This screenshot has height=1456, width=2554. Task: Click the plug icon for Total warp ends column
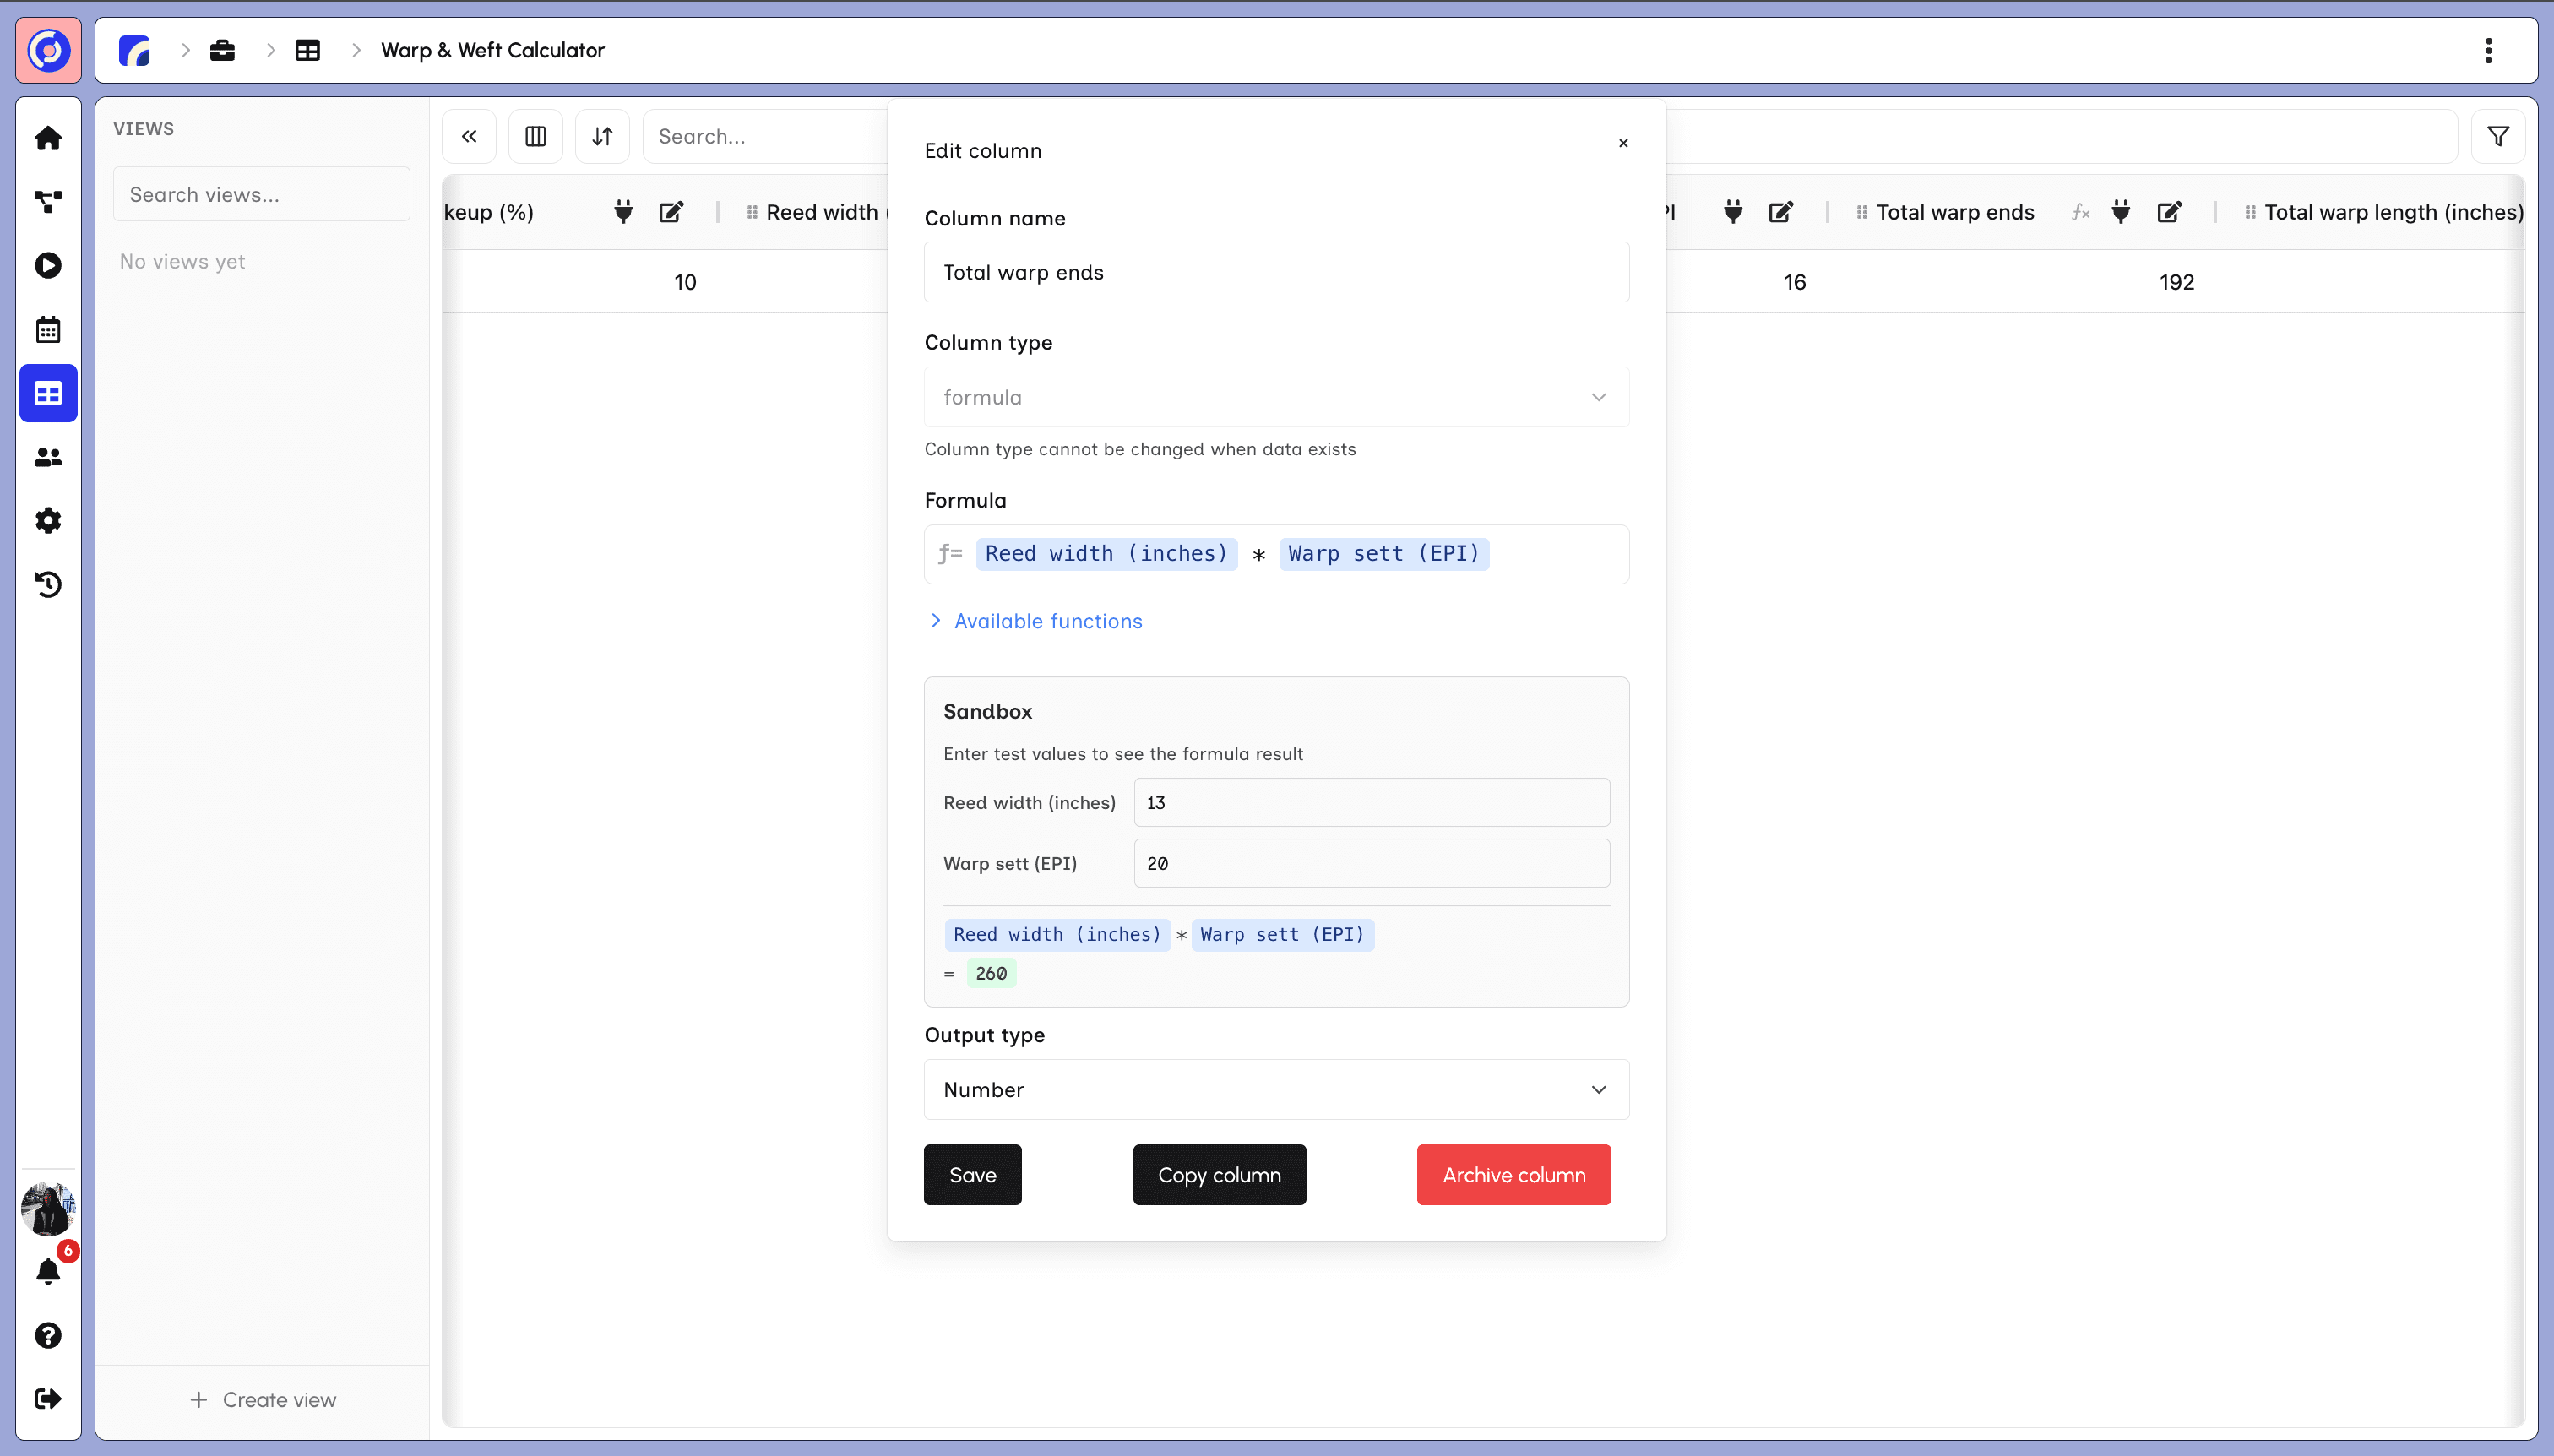(2121, 212)
